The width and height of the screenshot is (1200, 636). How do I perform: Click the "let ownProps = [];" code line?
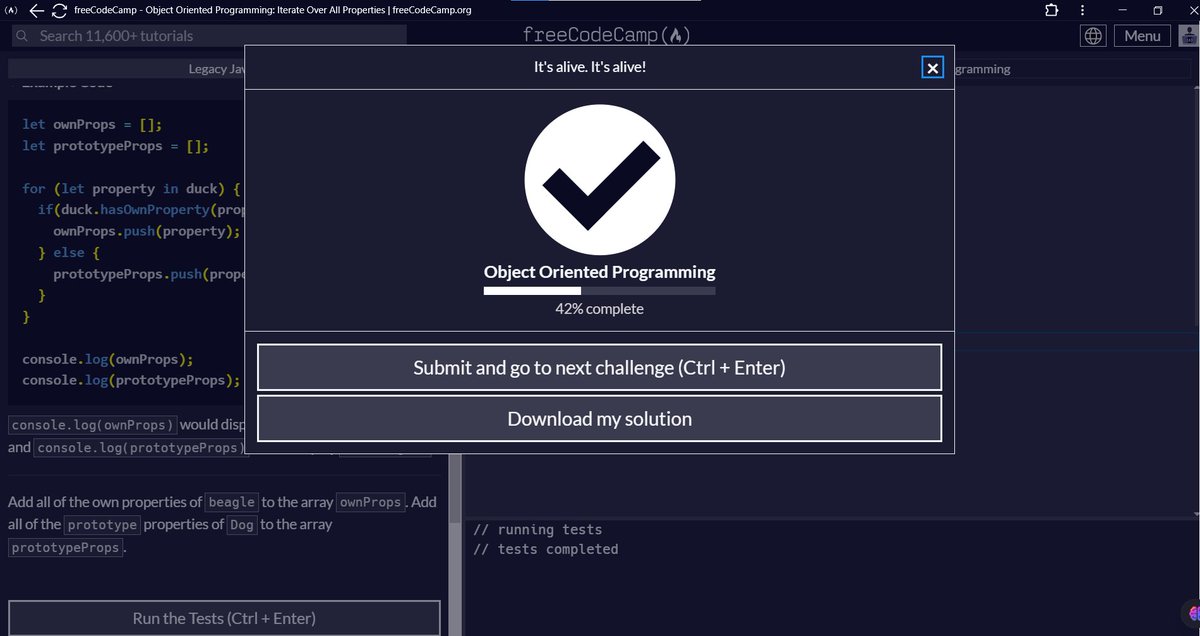pos(92,125)
